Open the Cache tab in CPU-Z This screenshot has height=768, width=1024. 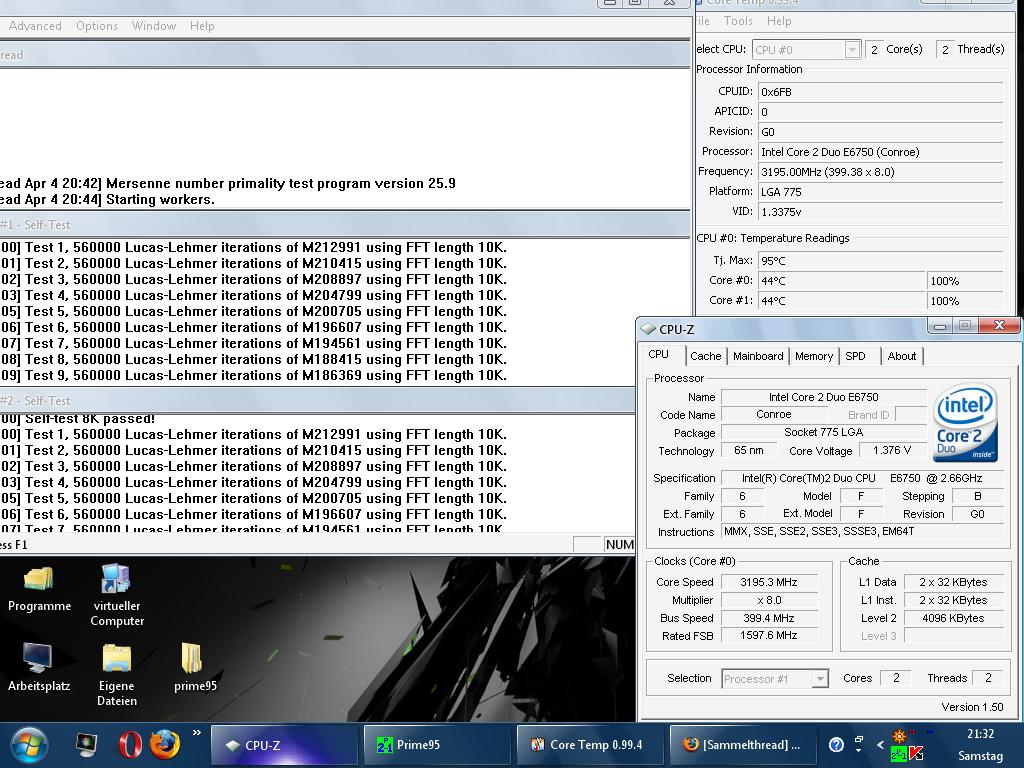coord(706,357)
